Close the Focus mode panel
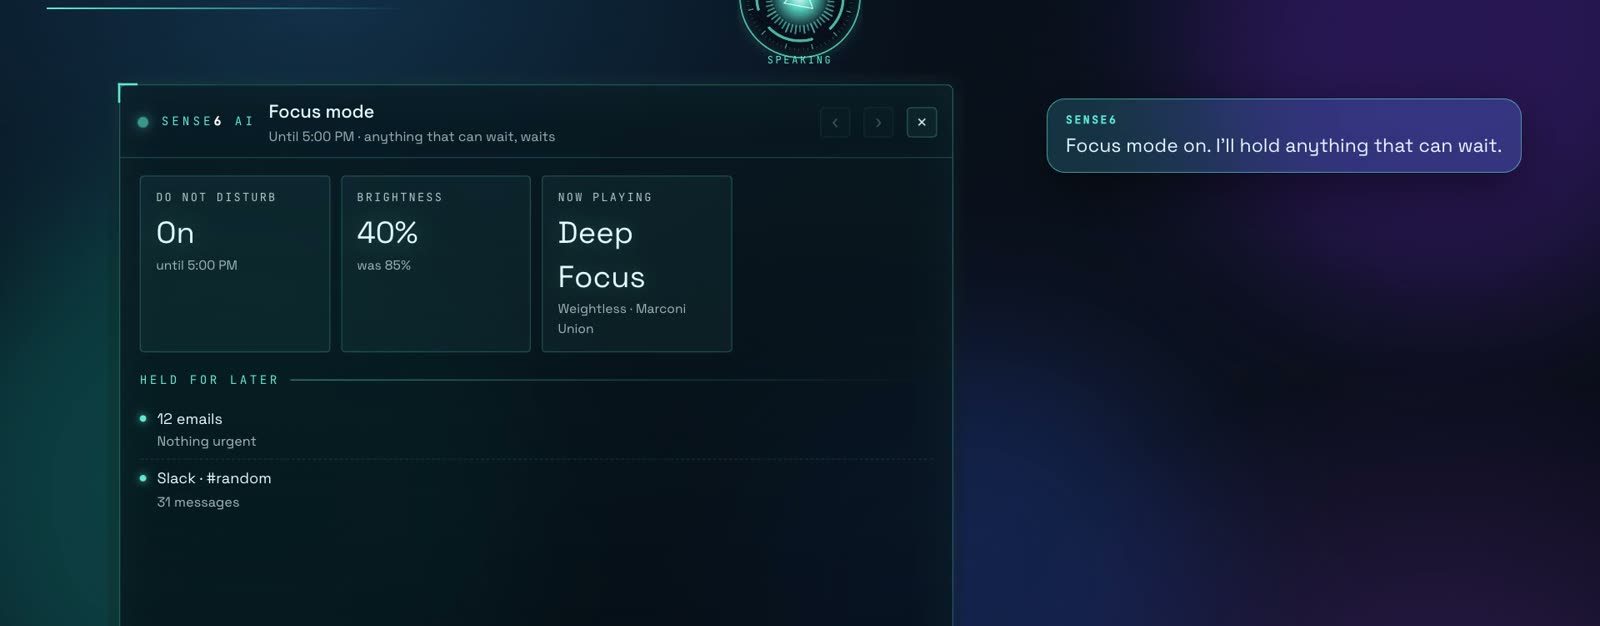Screen dimensions: 1600x626 click(x=921, y=122)
